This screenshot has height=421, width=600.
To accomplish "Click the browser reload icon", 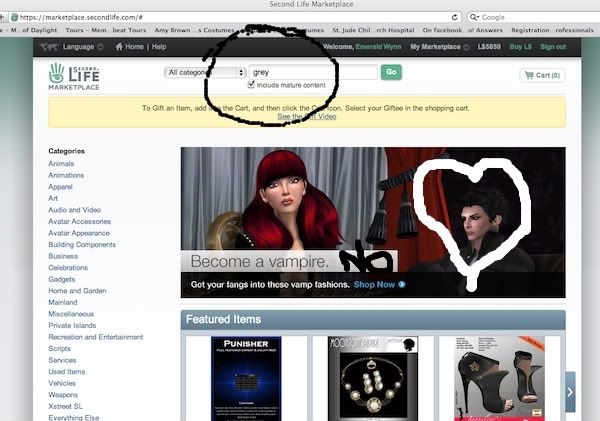I will (x=454, y=17).
